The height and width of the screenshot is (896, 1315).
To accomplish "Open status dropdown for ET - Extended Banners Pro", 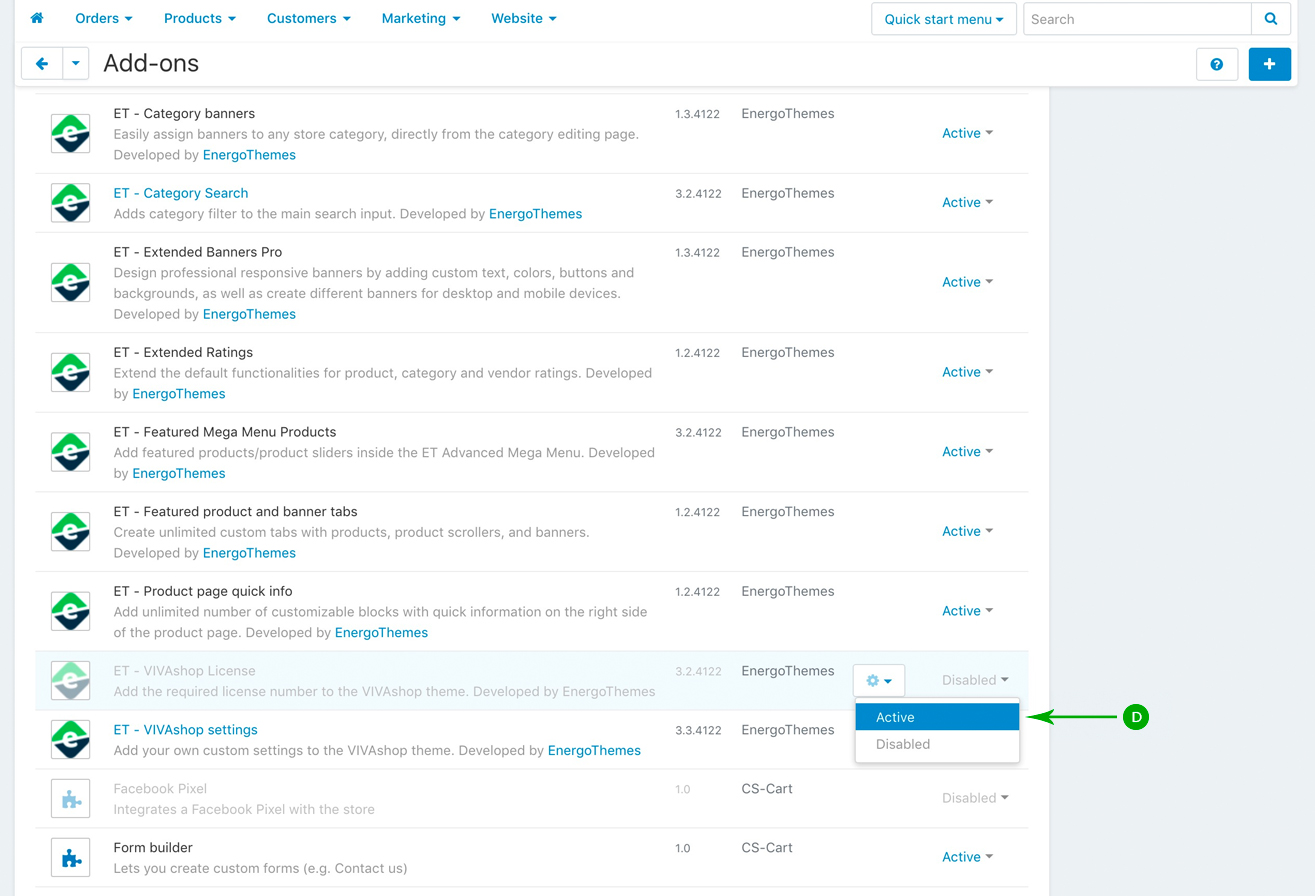I will pos(968,282).
